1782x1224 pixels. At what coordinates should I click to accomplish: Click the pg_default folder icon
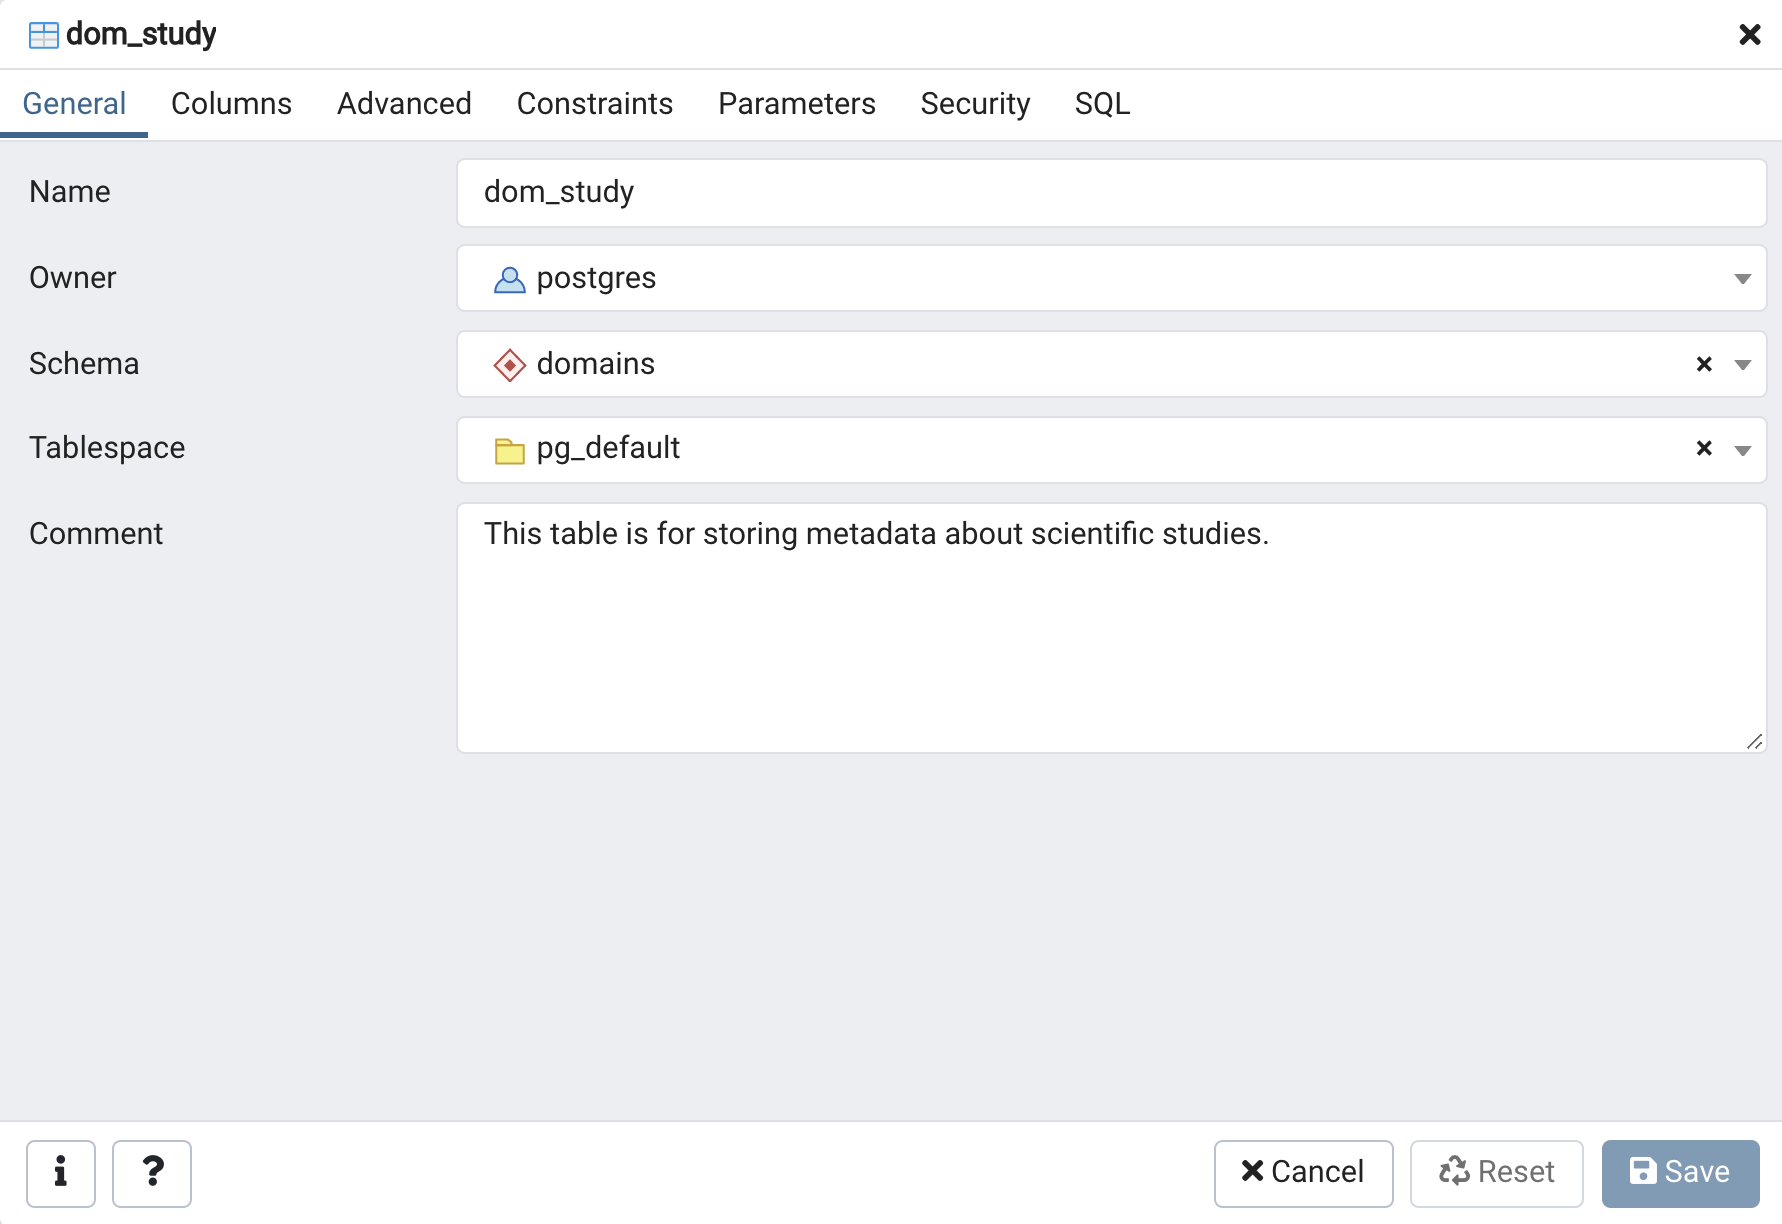pyautogui.click(x=509, y=451)
